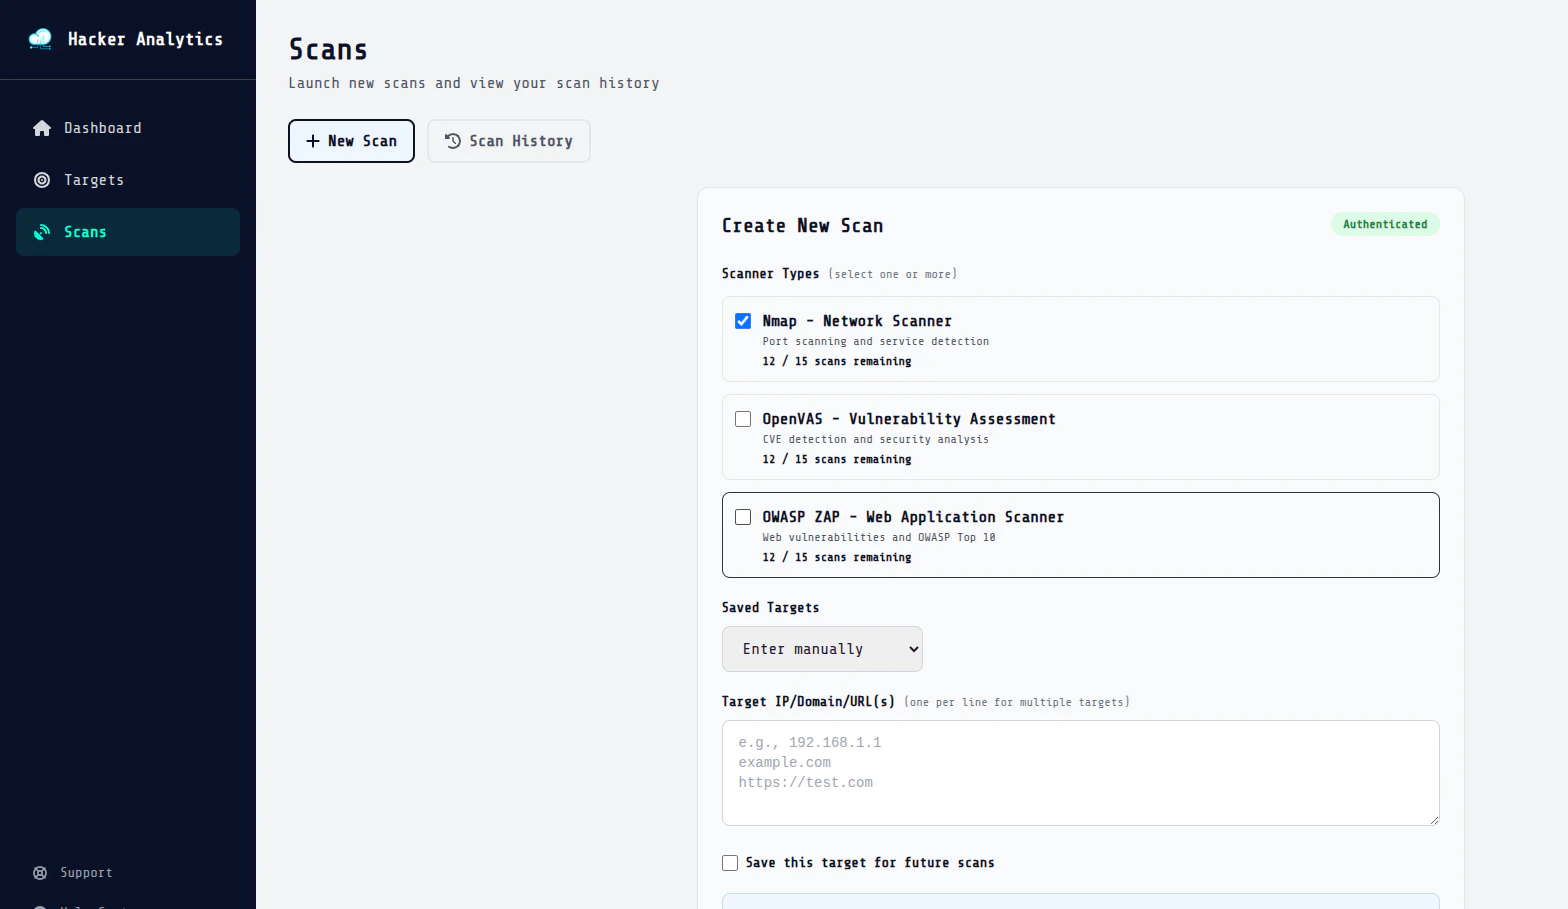This screenshot has width=1568, height=909.
Task: Open Dashboard from the sidebar
Action: click(x=103, y=128)
